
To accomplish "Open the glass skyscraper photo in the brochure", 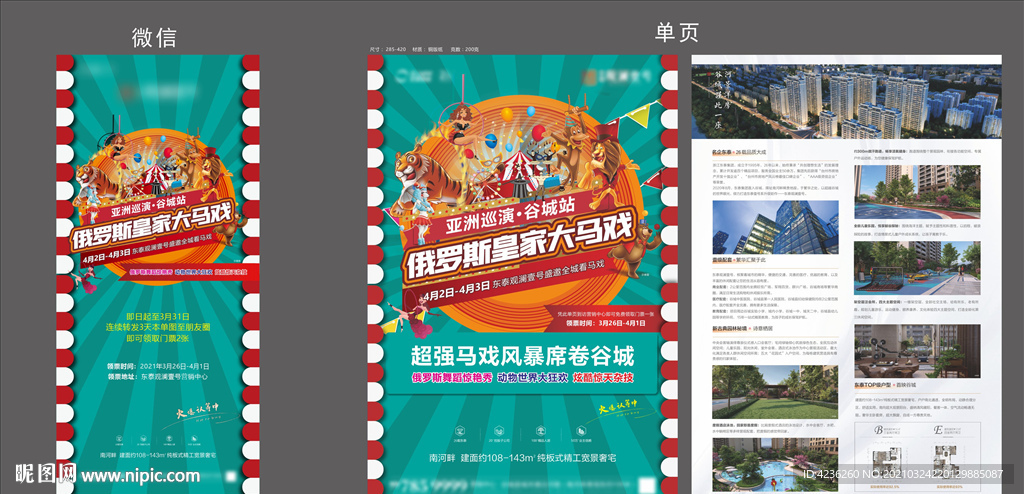I will 775,227.
